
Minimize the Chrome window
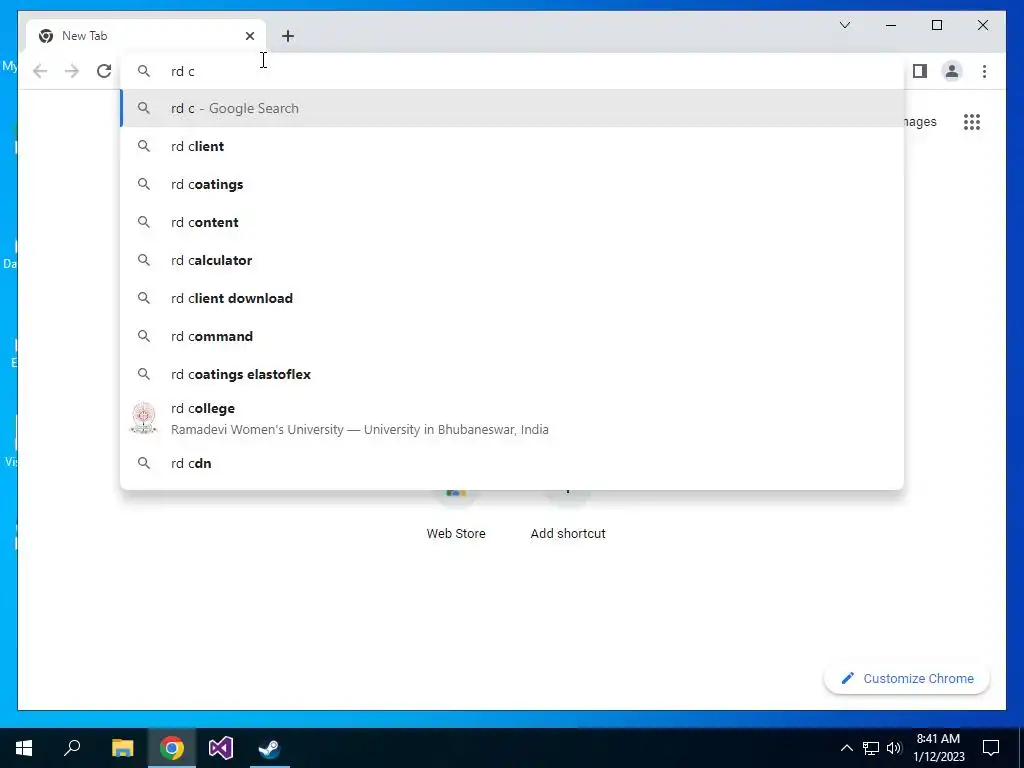pos(891,25)
